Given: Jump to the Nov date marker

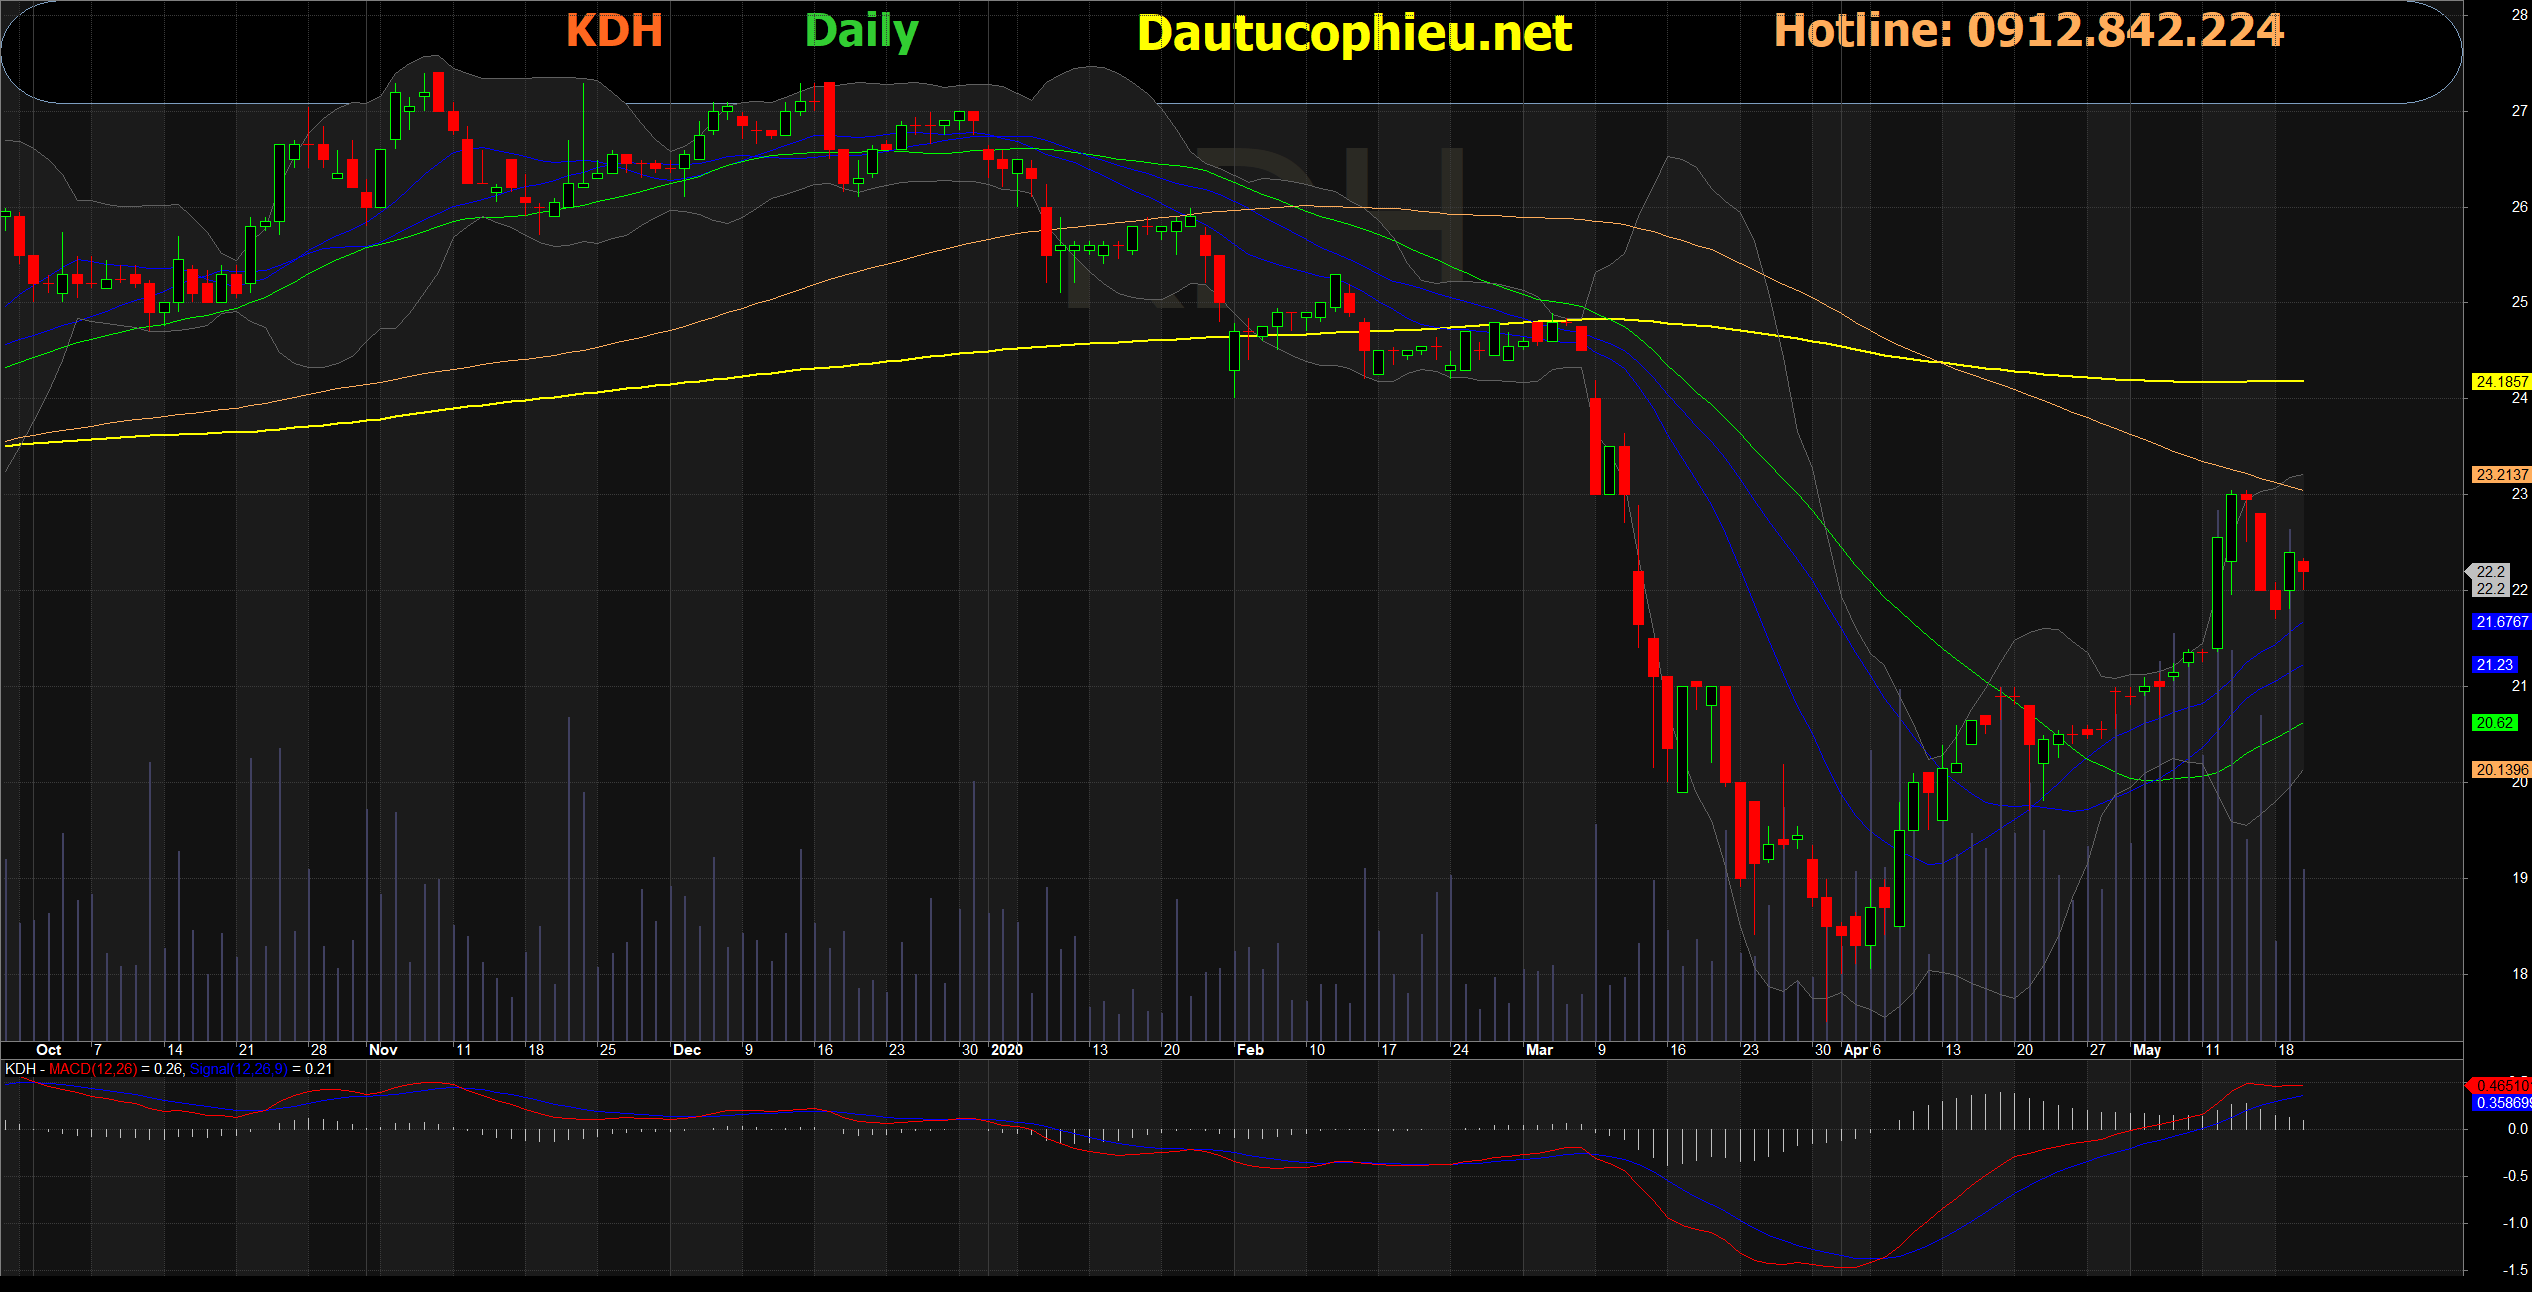Looking at the screenshot, I should [x=383, y=1050].
